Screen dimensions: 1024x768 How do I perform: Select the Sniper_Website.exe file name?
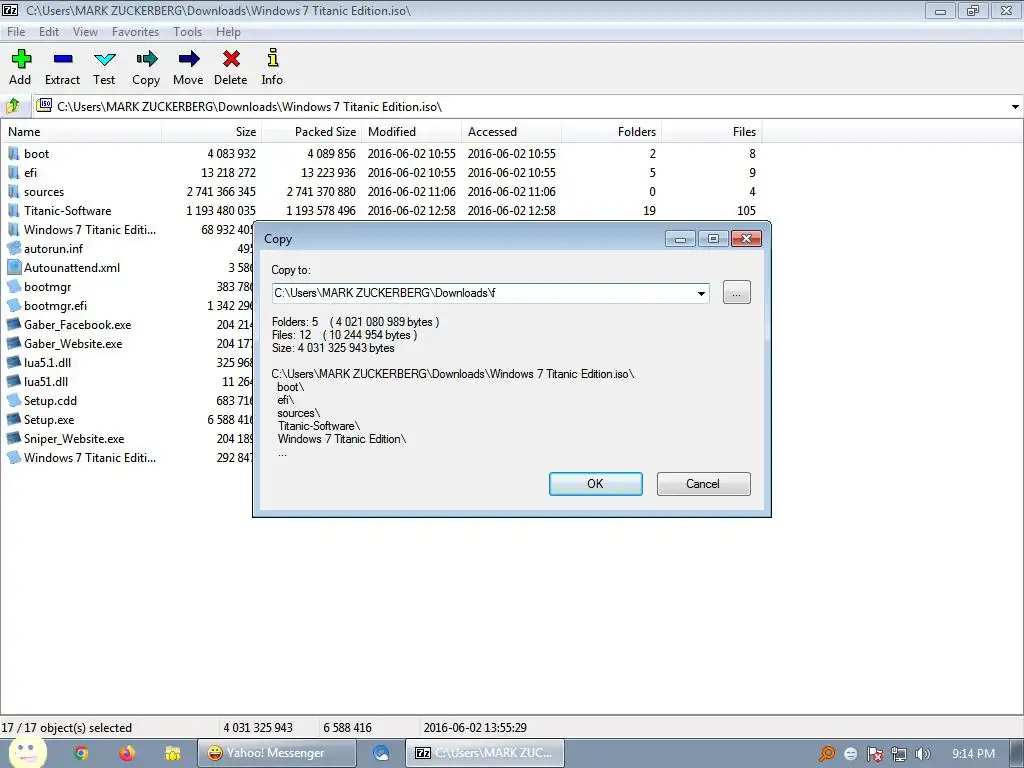(x=74, y=438)
